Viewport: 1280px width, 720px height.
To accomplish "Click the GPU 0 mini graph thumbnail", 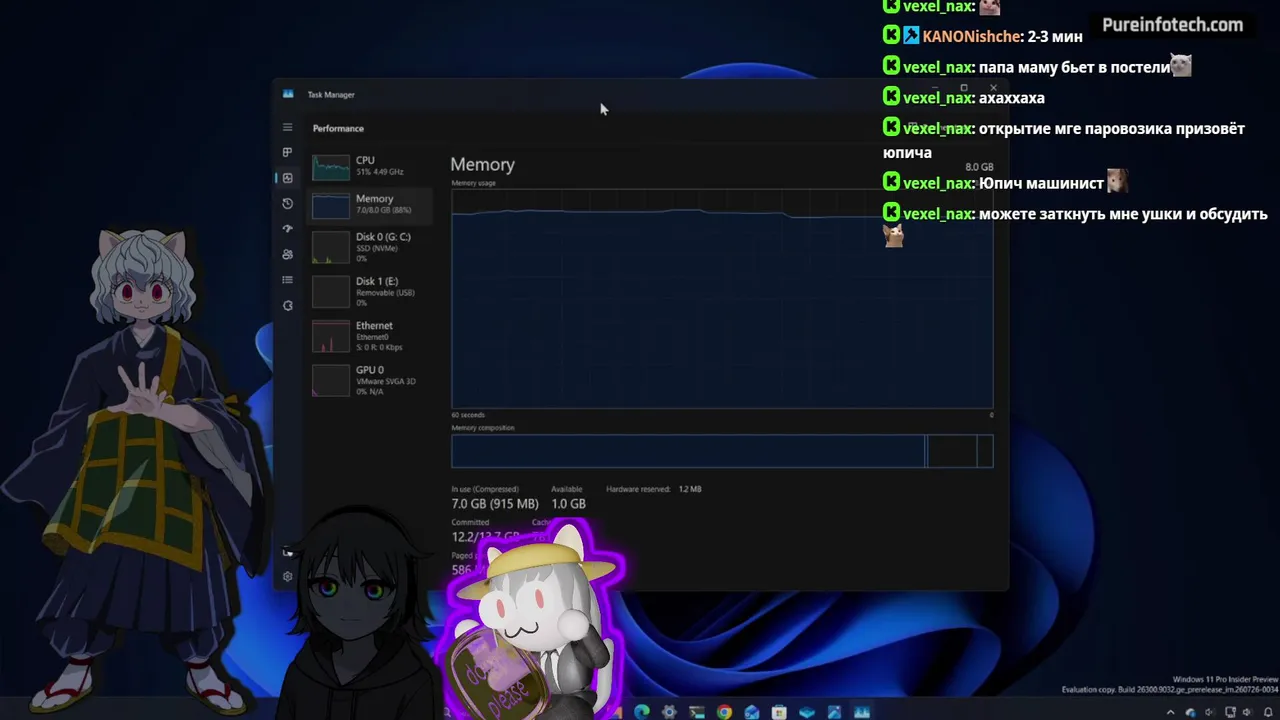I will coord(331,381).
